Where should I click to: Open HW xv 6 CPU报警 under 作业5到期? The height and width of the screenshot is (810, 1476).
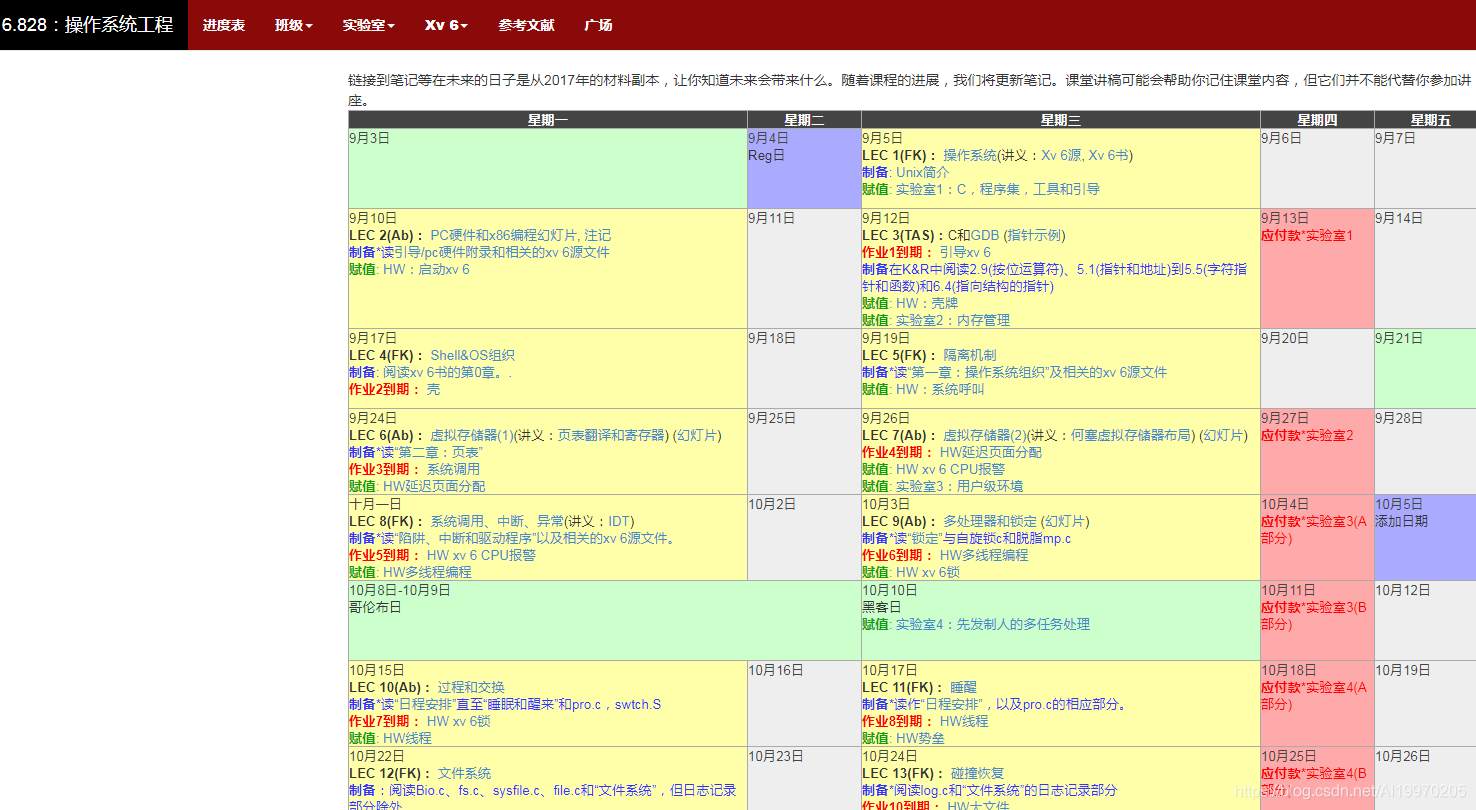coord(481,555)
